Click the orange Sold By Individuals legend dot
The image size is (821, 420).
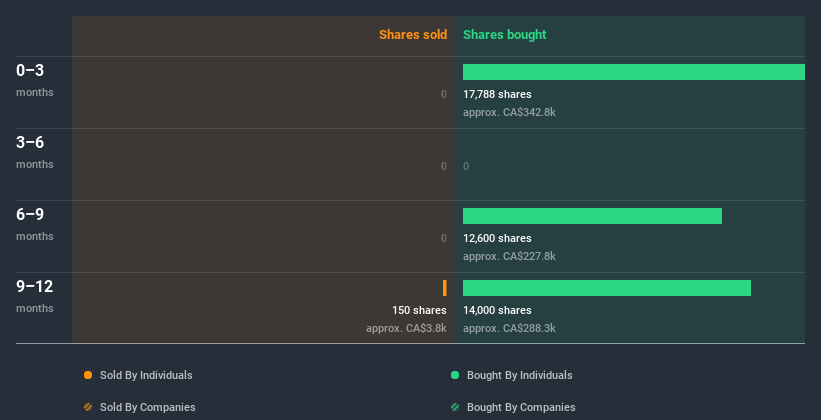coord(88,375)
